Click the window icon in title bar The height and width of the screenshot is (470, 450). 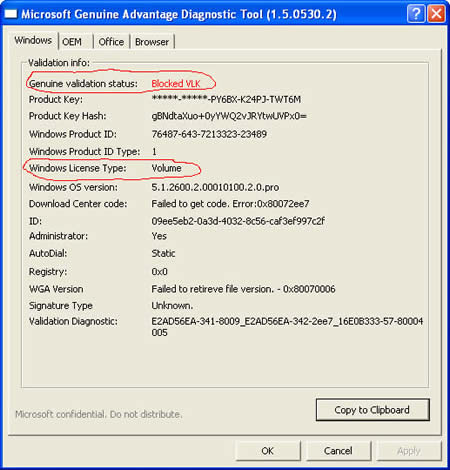[x=10, y=14]
